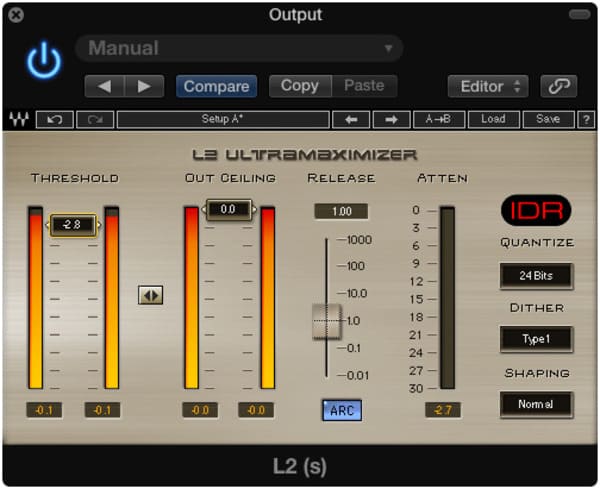The width and height of the screenshot is (600, 489).
Task: Open the Waves help question mark
Action: (x=587, y=119)
